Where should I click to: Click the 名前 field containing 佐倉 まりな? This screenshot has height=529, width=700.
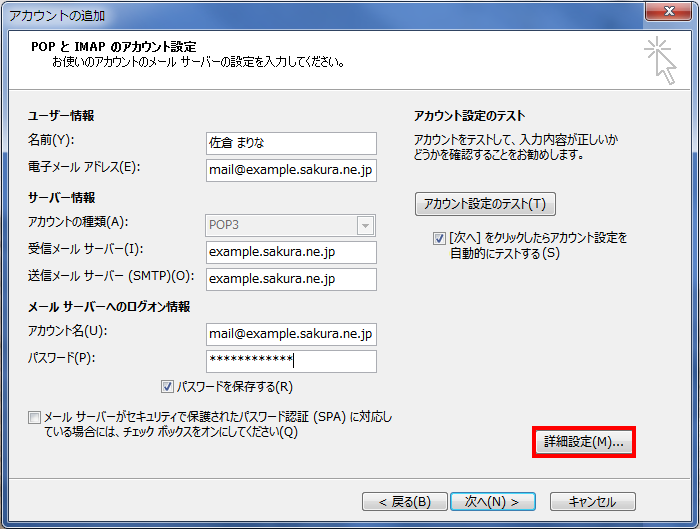290,143
